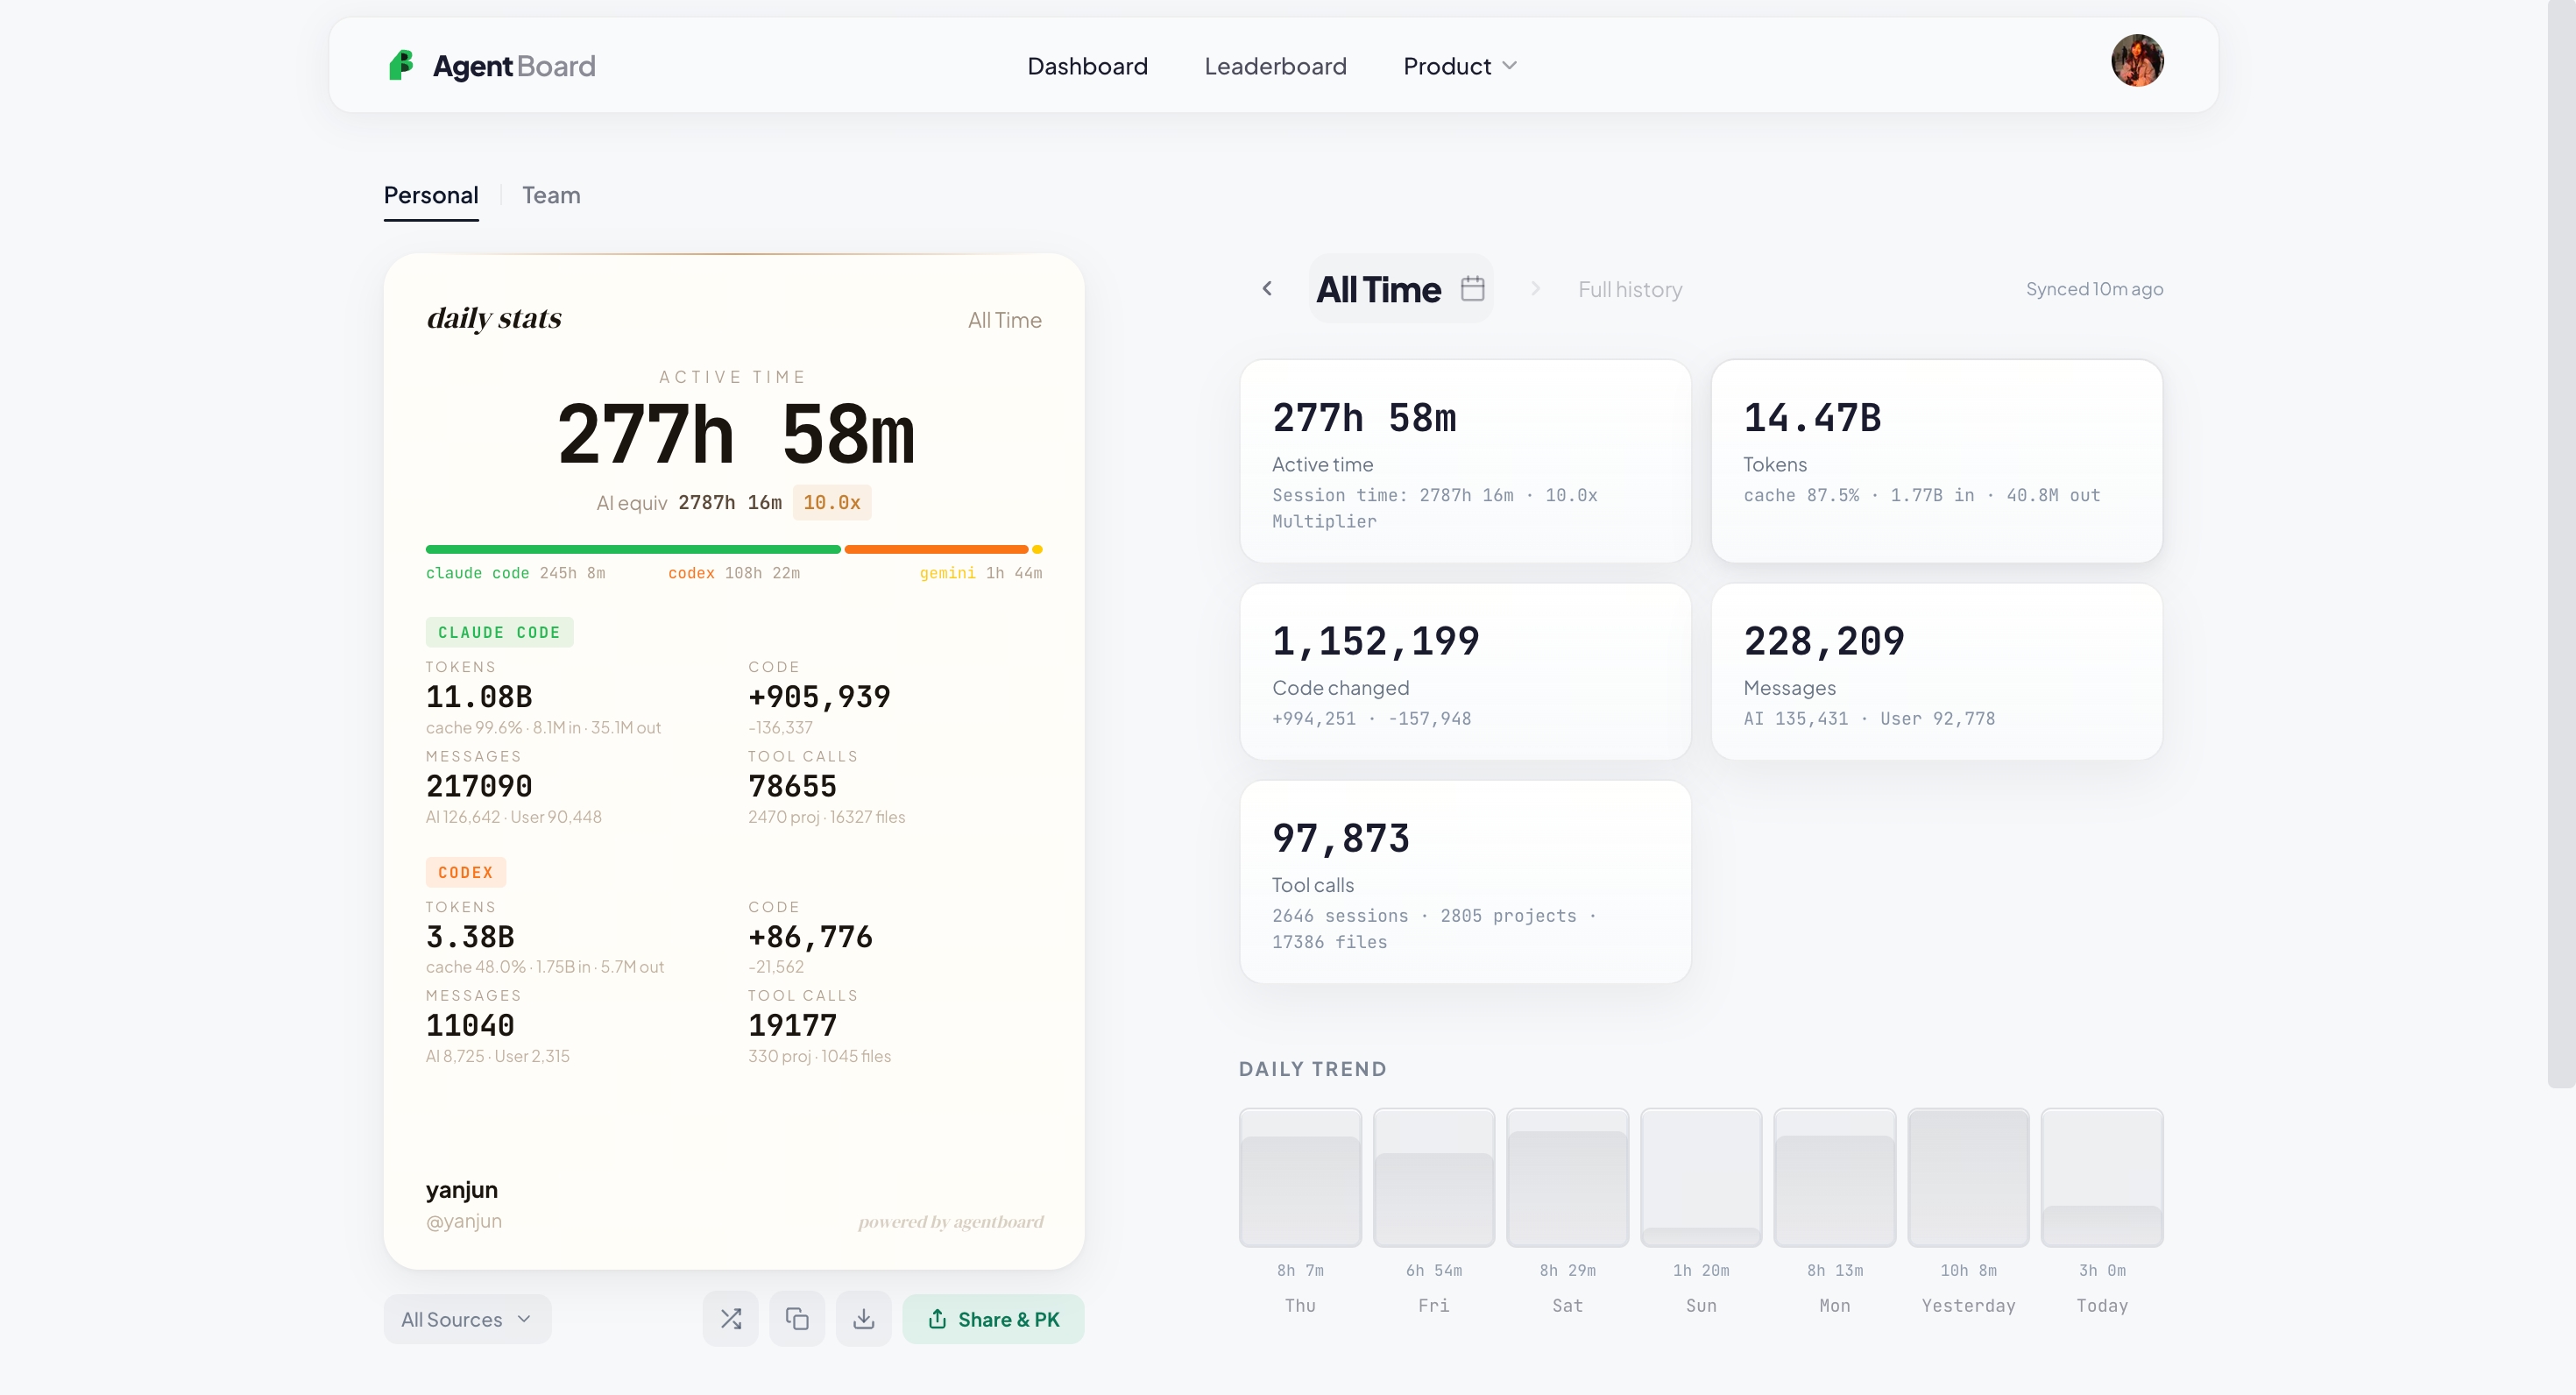Go to next period with right chevron
Viewport: 2576px width, 1395px height.
point(1535,289)
